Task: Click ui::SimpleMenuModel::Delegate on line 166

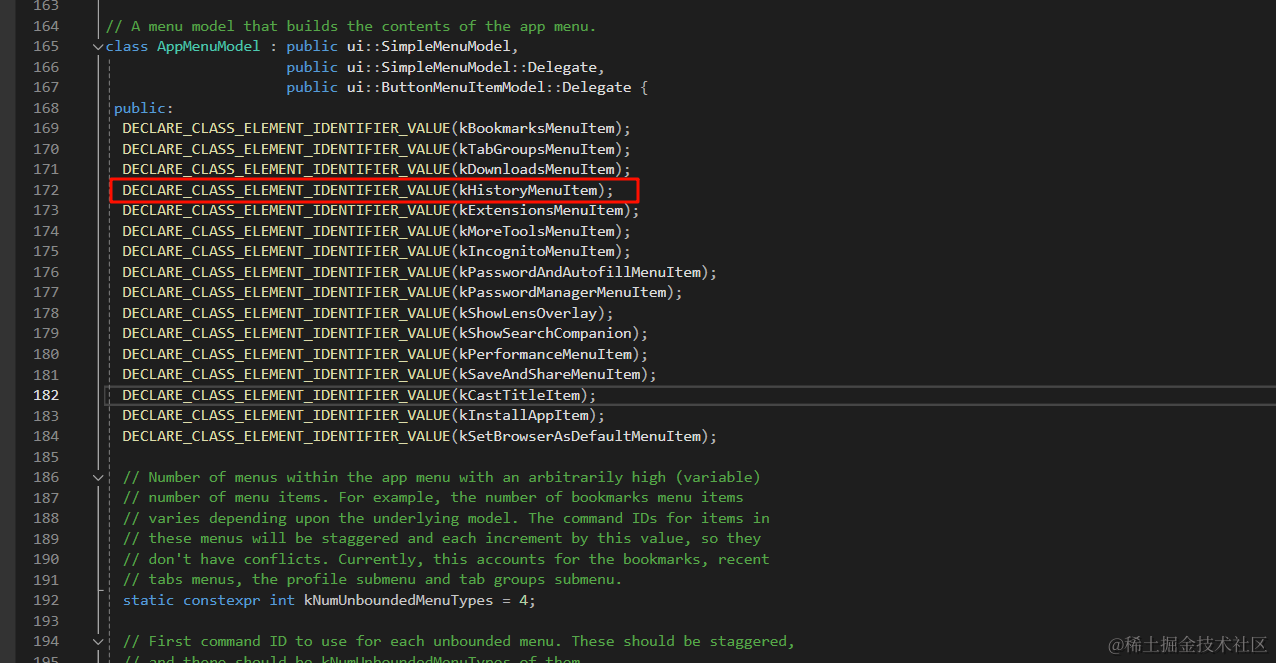Action: point(474,67)
